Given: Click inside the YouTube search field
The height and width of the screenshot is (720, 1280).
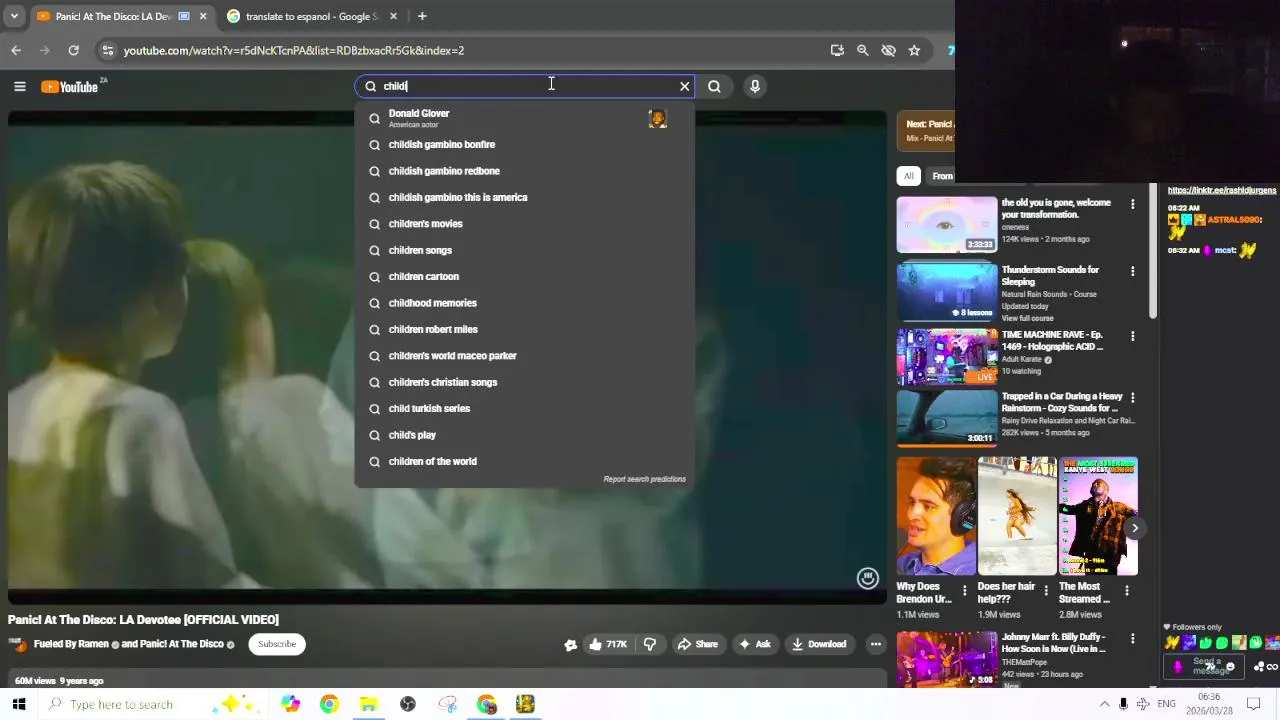Looking at the screenshot, I should point(525,86).
